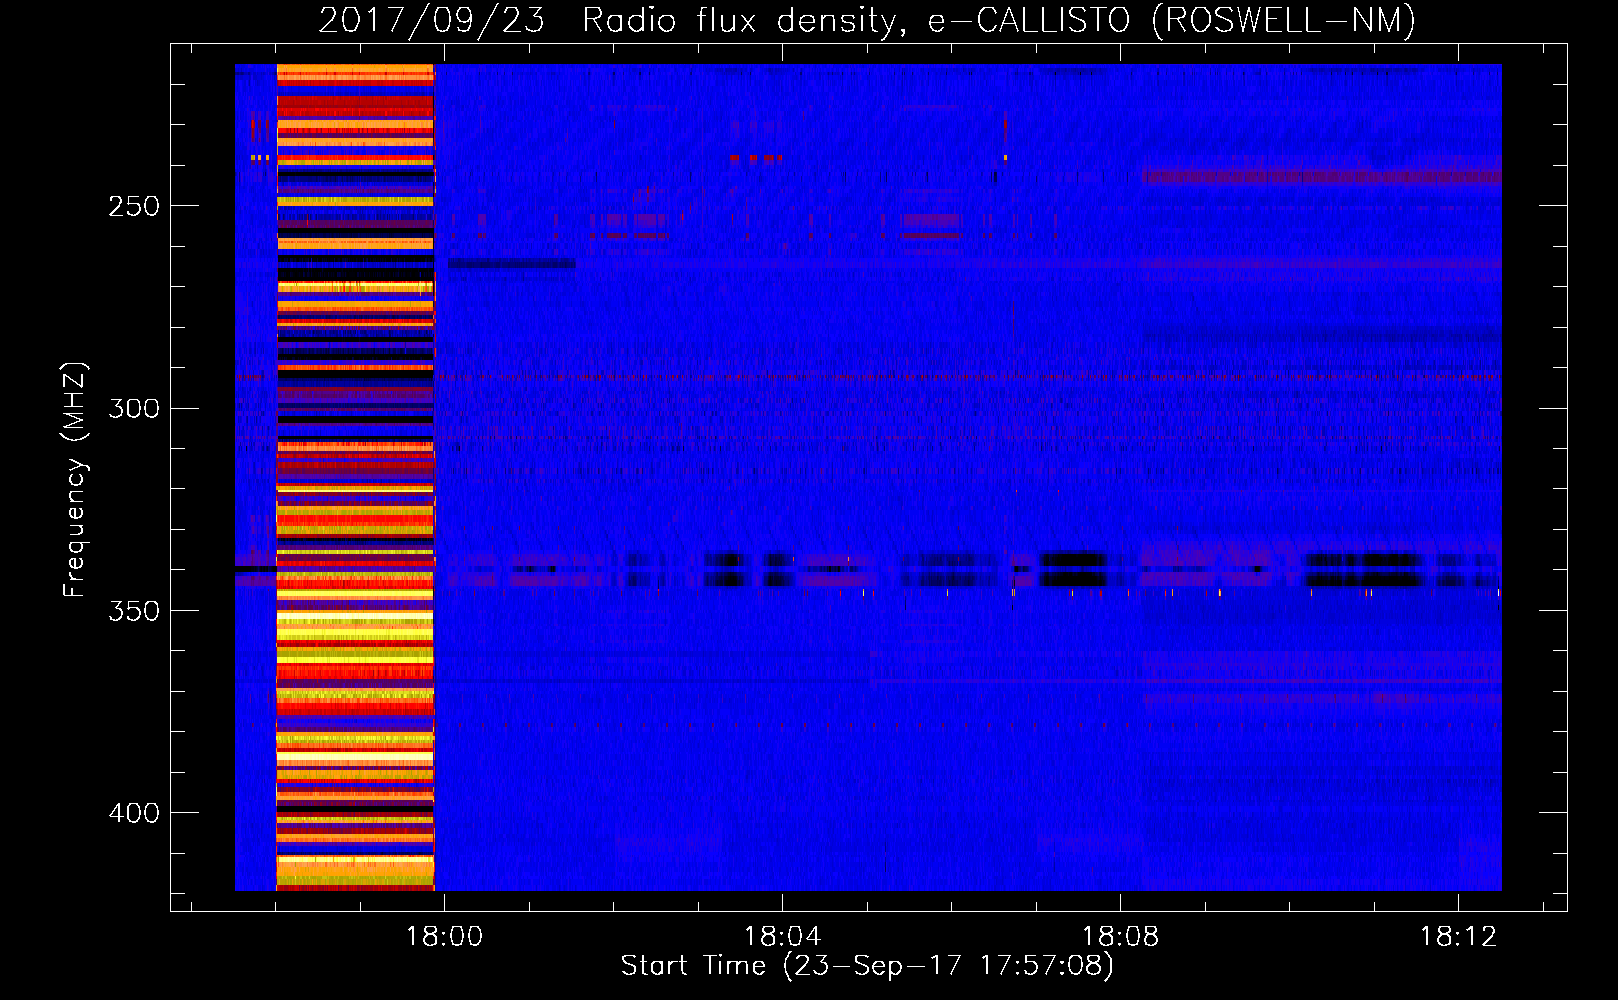Click the 18:00 time tick label

(444, 936)
